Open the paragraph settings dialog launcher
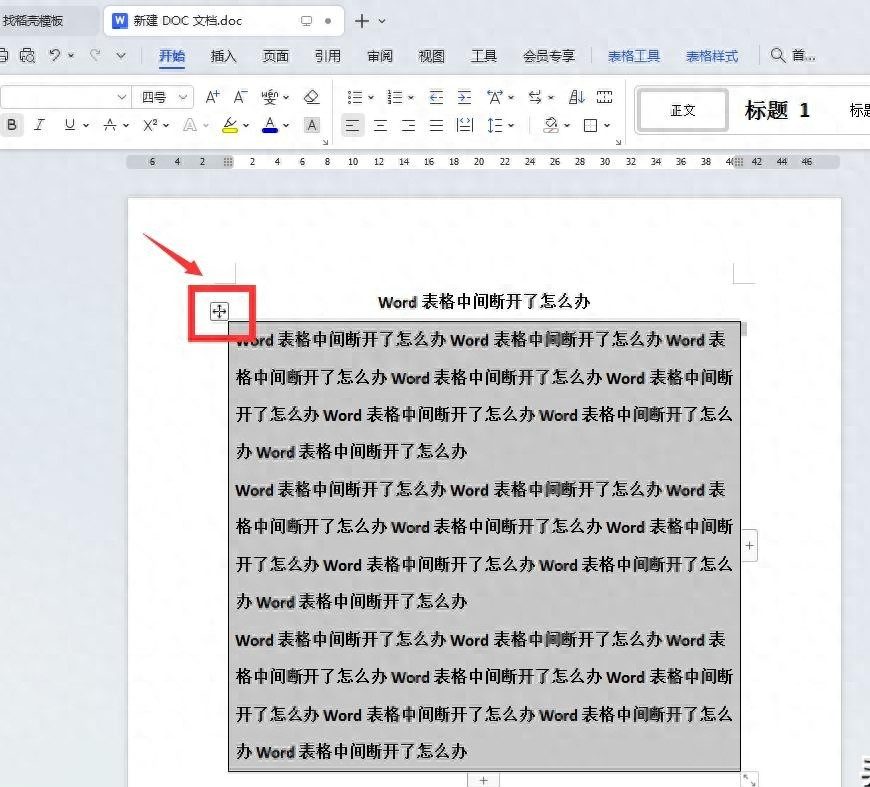The image size is (870, 787). (618, 143)
